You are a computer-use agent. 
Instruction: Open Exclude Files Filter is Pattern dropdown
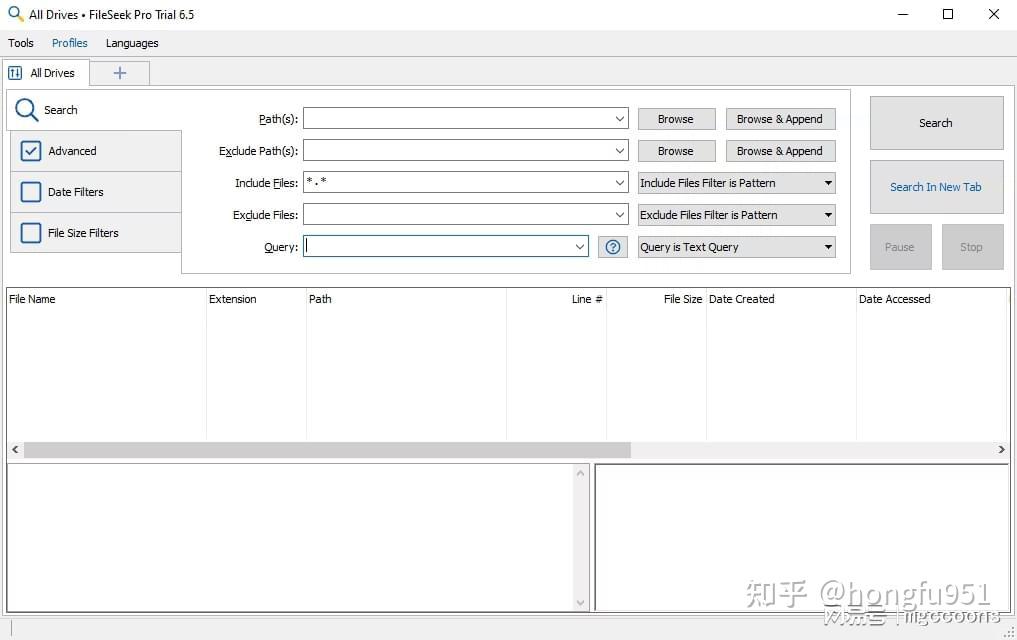click(736, 215)
